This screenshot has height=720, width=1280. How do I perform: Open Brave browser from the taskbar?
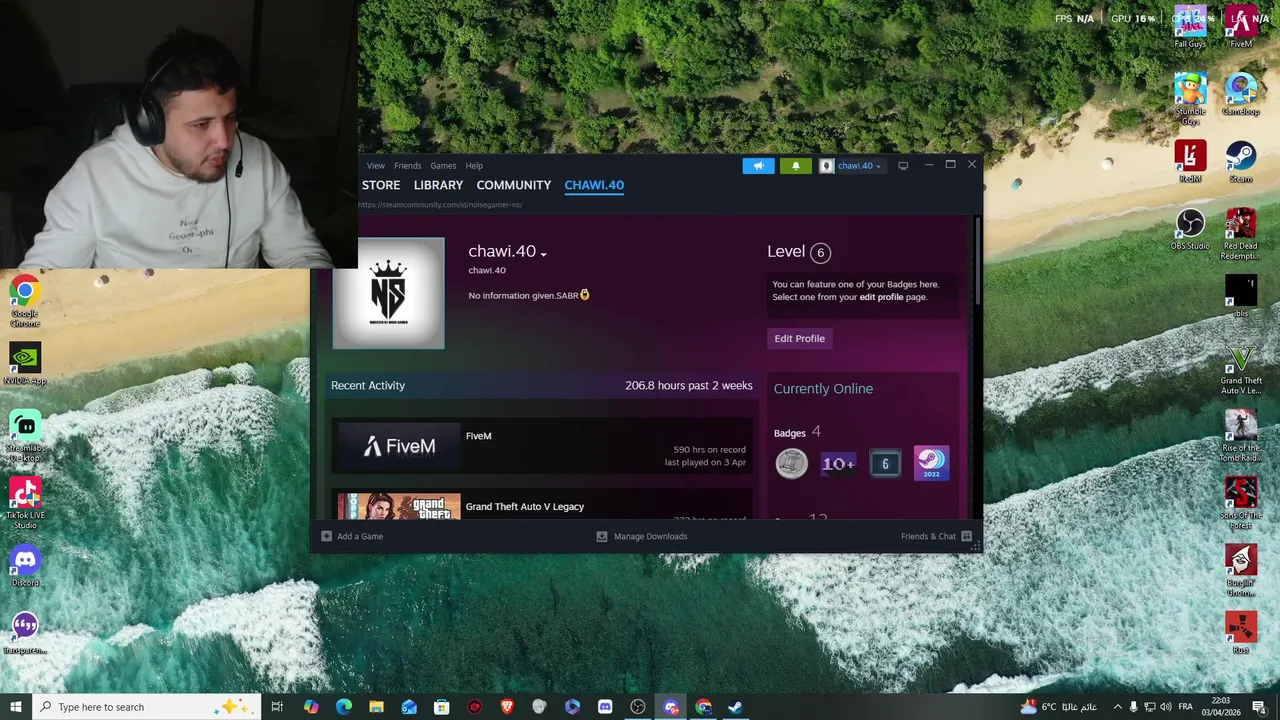[x=507, y=707]
